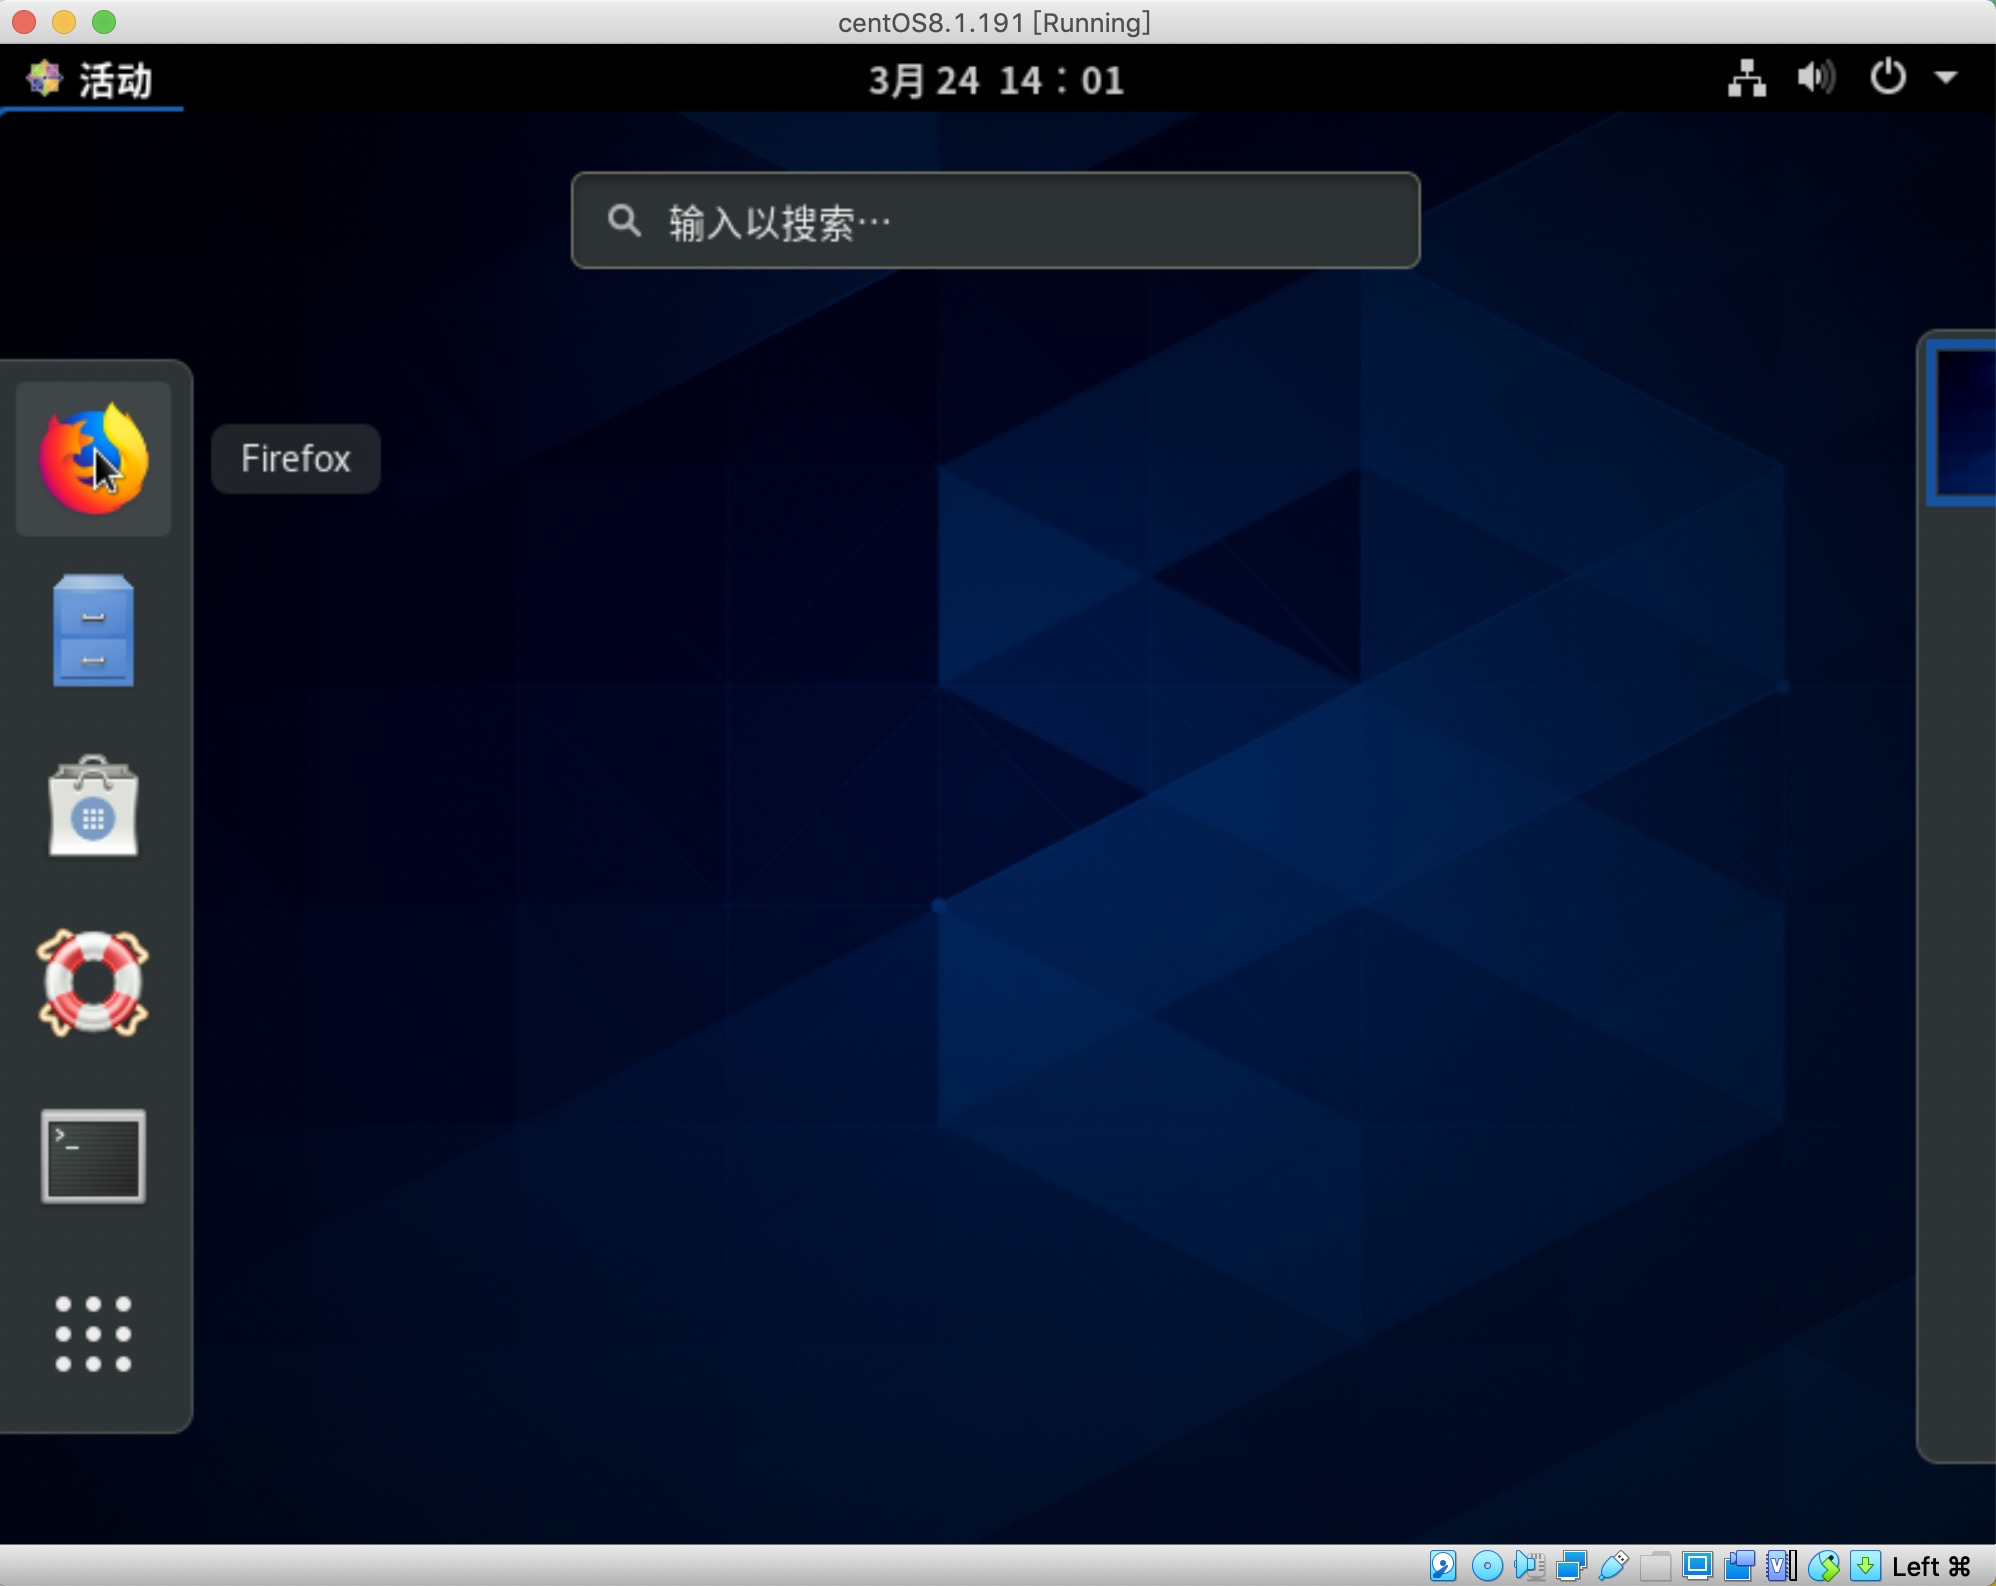Click the power icon in top bar
1996x1586 pixels.
(1887, 78)
